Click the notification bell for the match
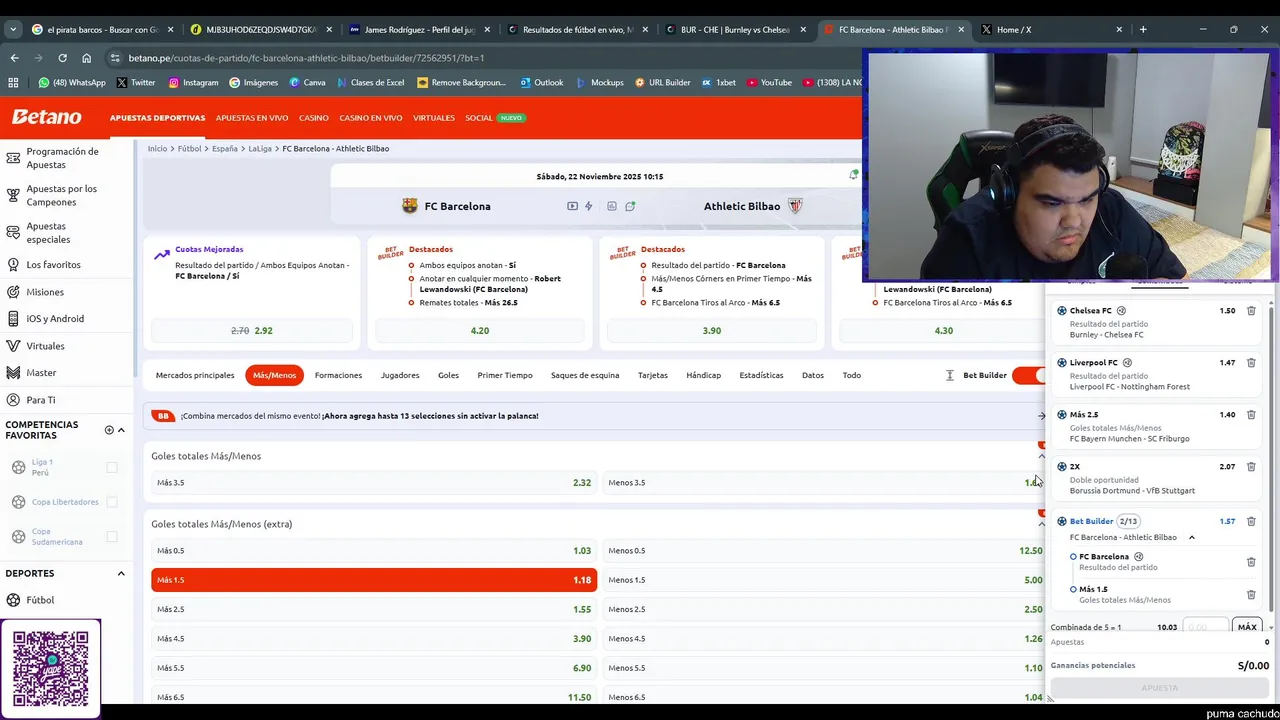Viewport: 1280px width, 720px height. click(x=853, y=175)
